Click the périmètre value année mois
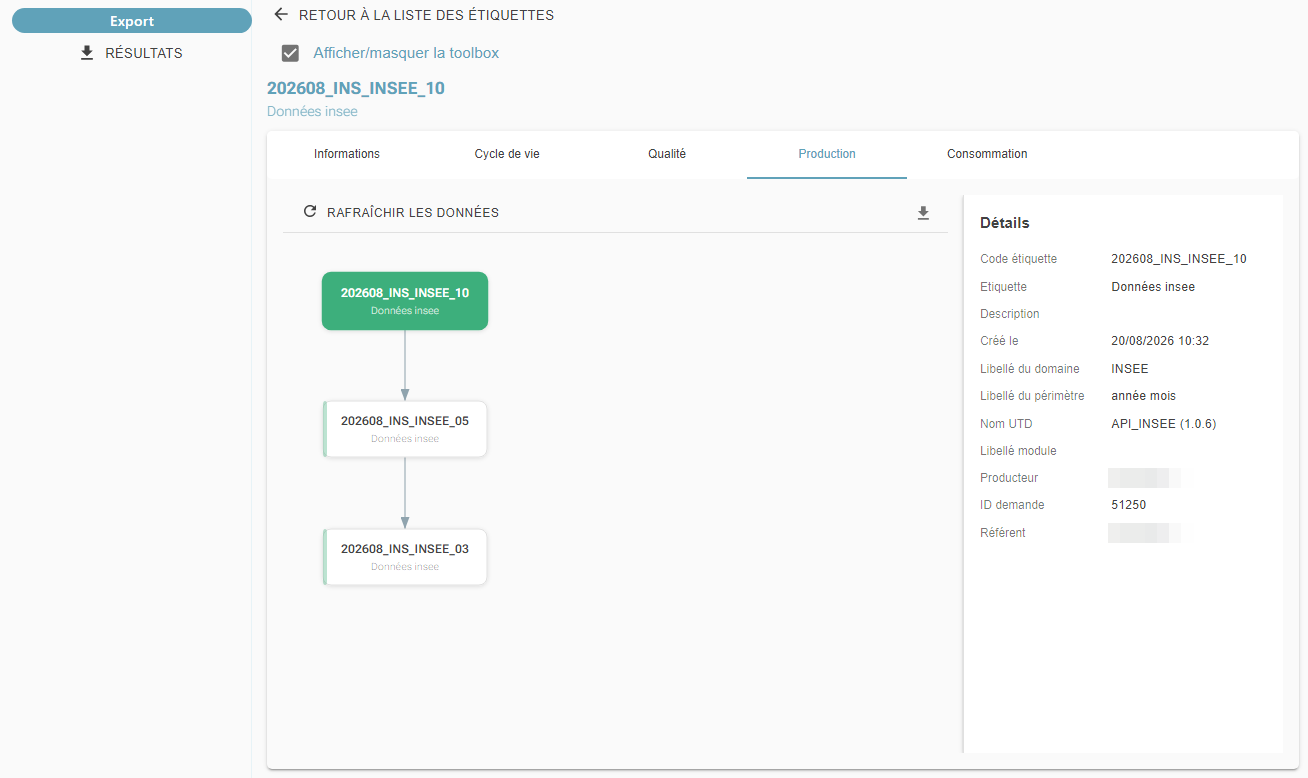The width and height of the screenshot is (1308, 778). click(1144, 396)
